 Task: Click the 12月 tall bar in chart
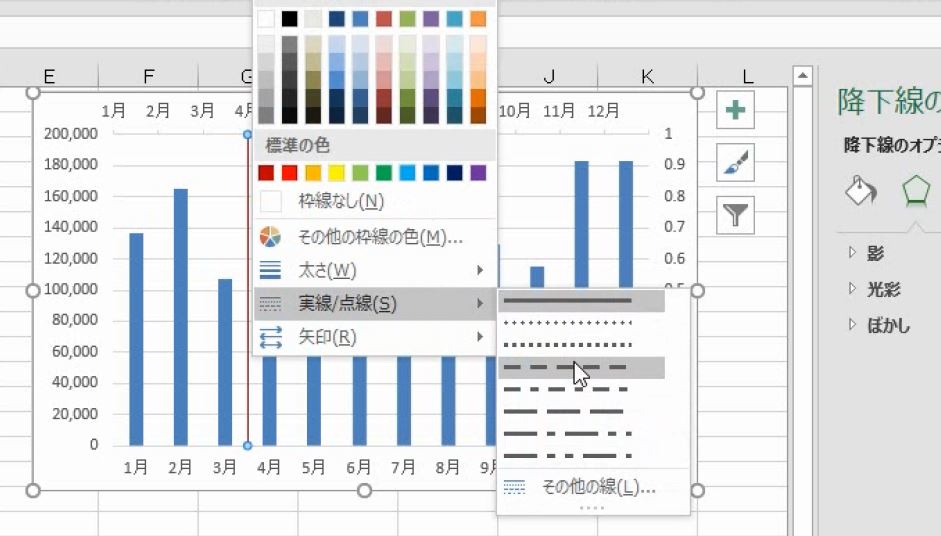point(626,224)
